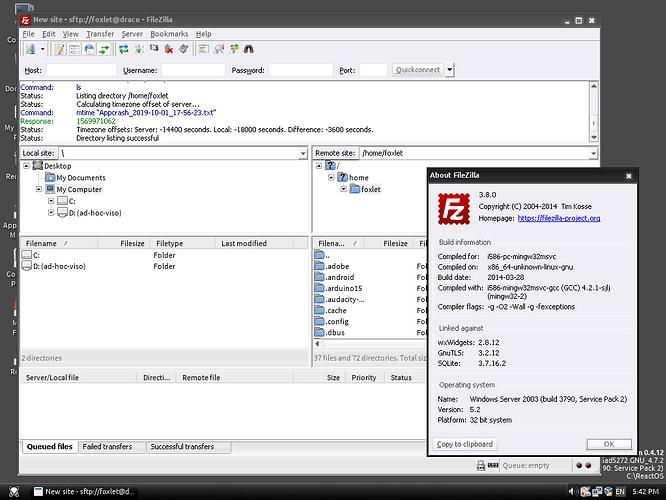Open the Quickconnect history dropdown
Viewport: 666px width, 500px height.
click(449, 70)
